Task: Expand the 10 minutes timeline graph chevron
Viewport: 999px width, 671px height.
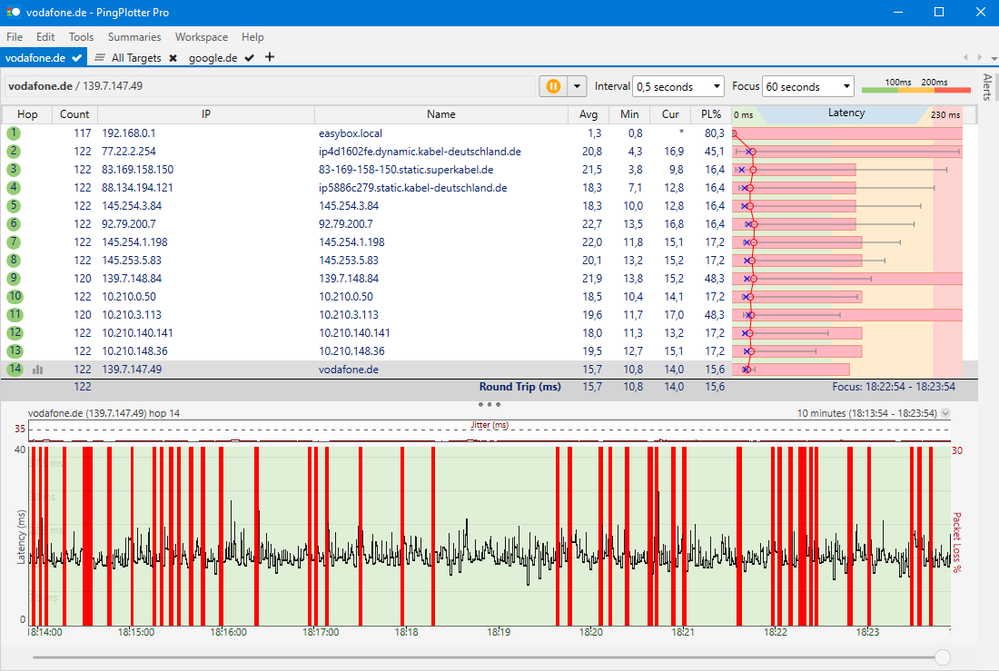Action: 946,413
